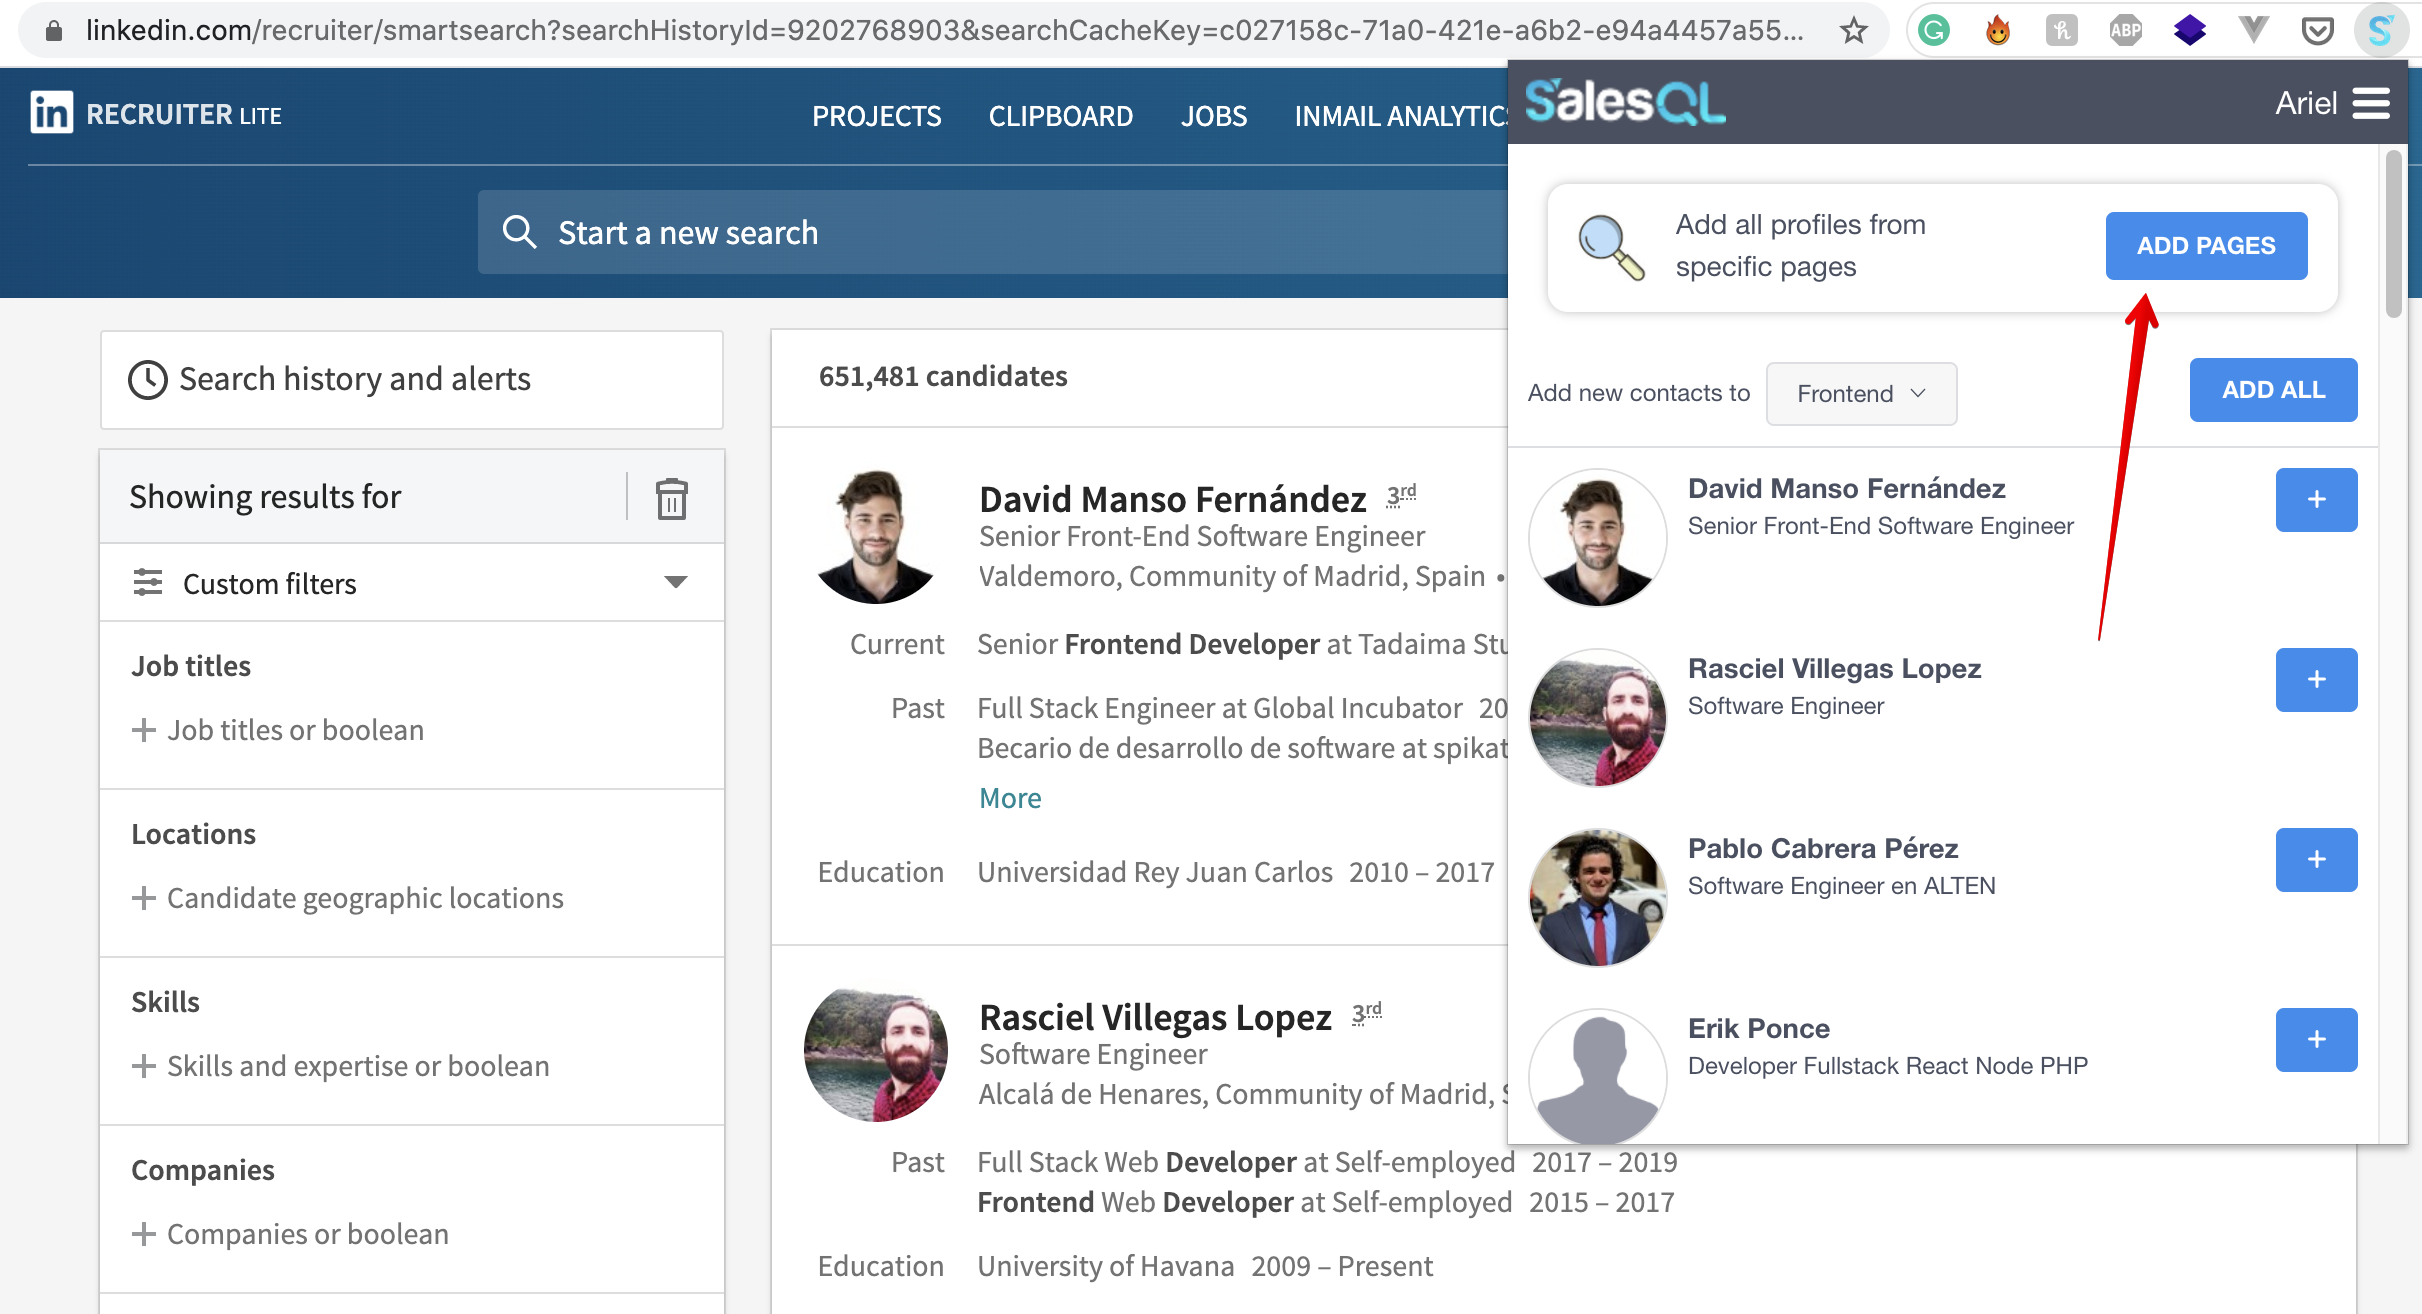Add Pablo Cabrera Pérez with plus button
This screenshot has width=2422, height=1314.
pyautogui.click(x=2316, y=860)
